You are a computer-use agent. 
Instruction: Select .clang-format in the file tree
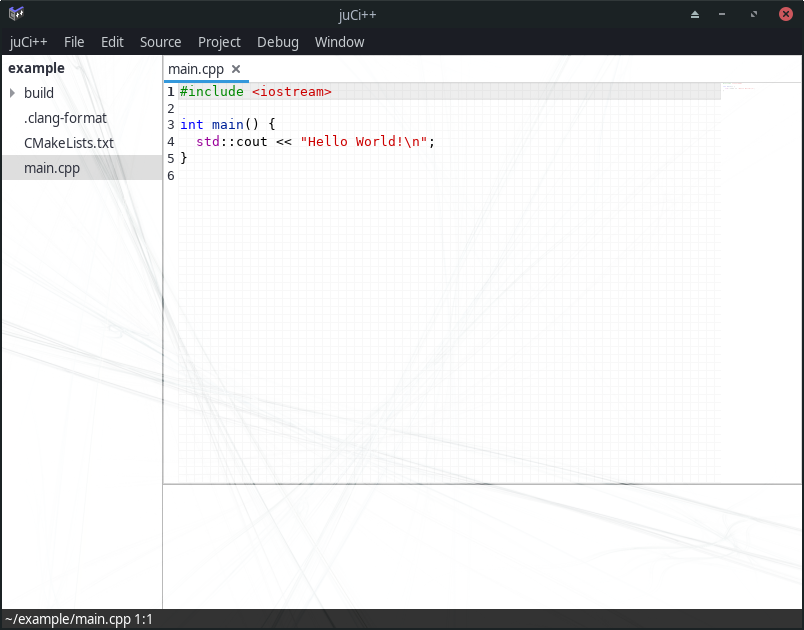[x=65, y=118]
